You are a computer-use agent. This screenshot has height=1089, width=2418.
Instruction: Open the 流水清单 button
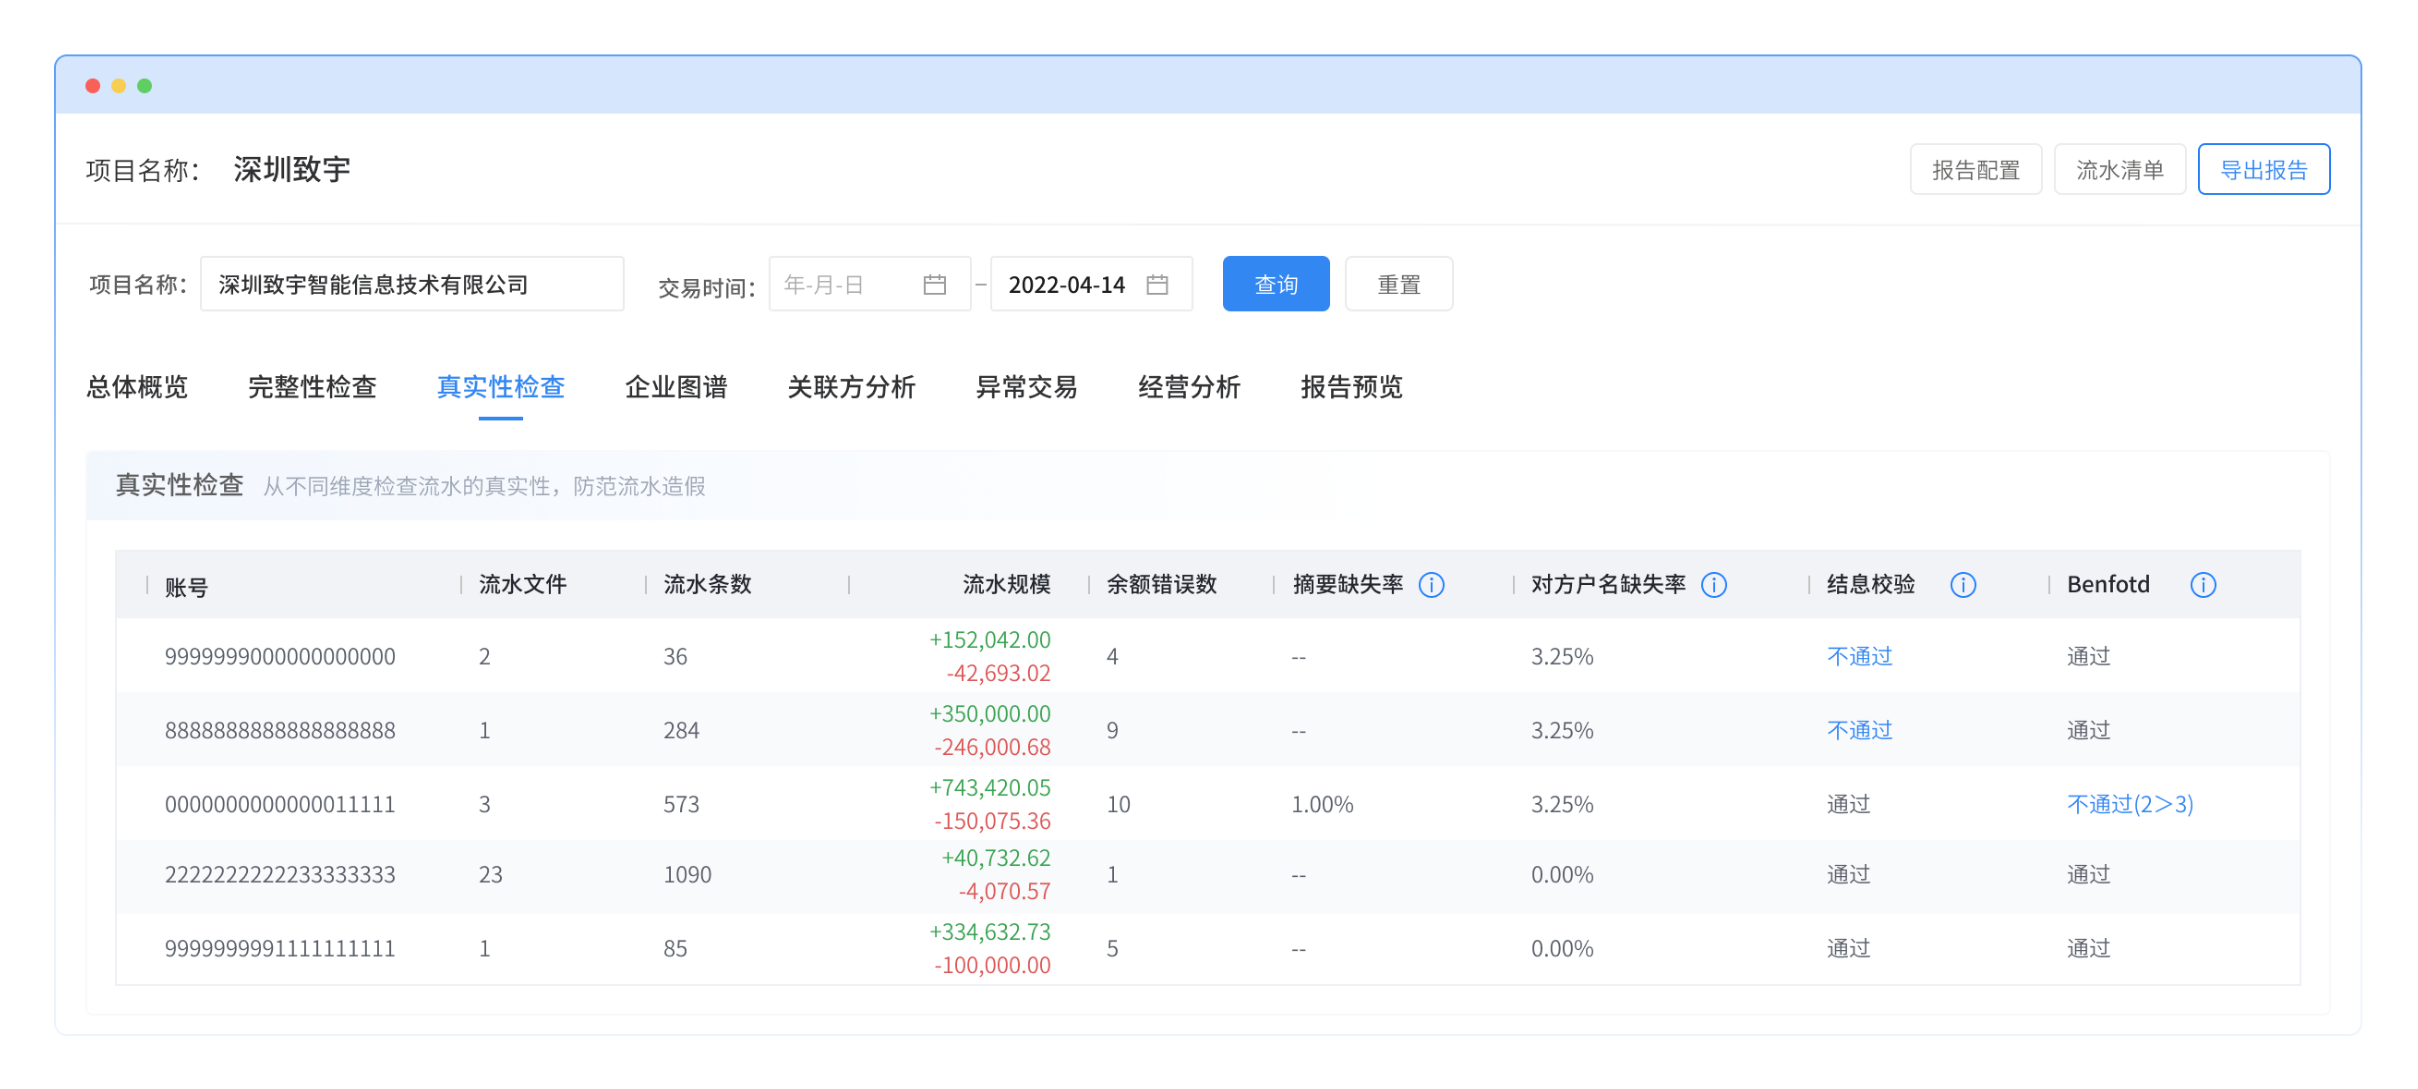[x=2119, y=170]
